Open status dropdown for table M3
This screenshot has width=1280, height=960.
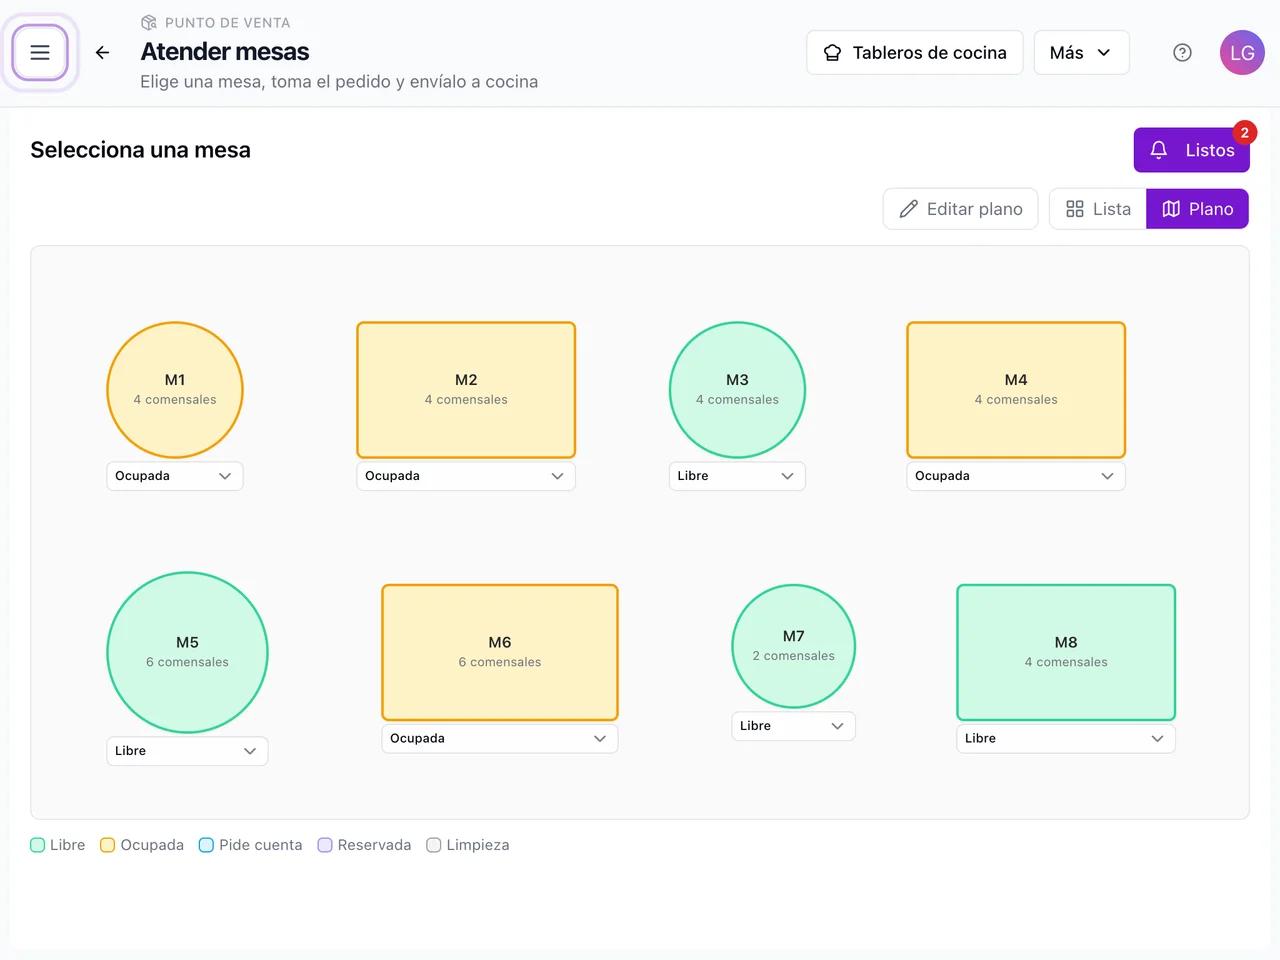pos(737,476)
